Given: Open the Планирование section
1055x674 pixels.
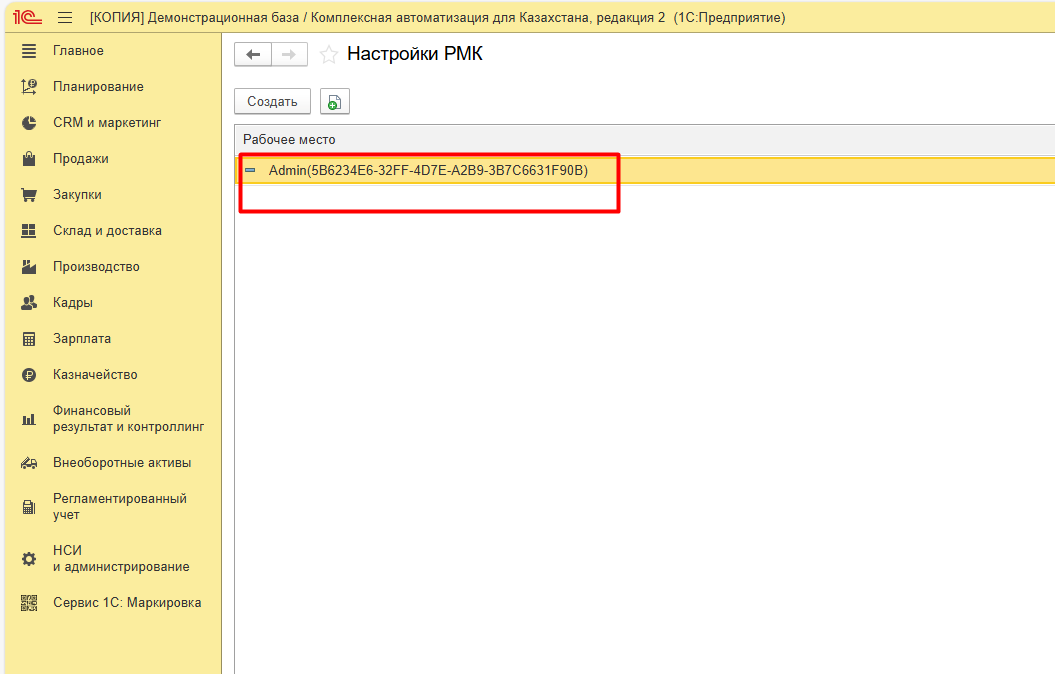Looking at the screenshot, I should pos(98,87).
